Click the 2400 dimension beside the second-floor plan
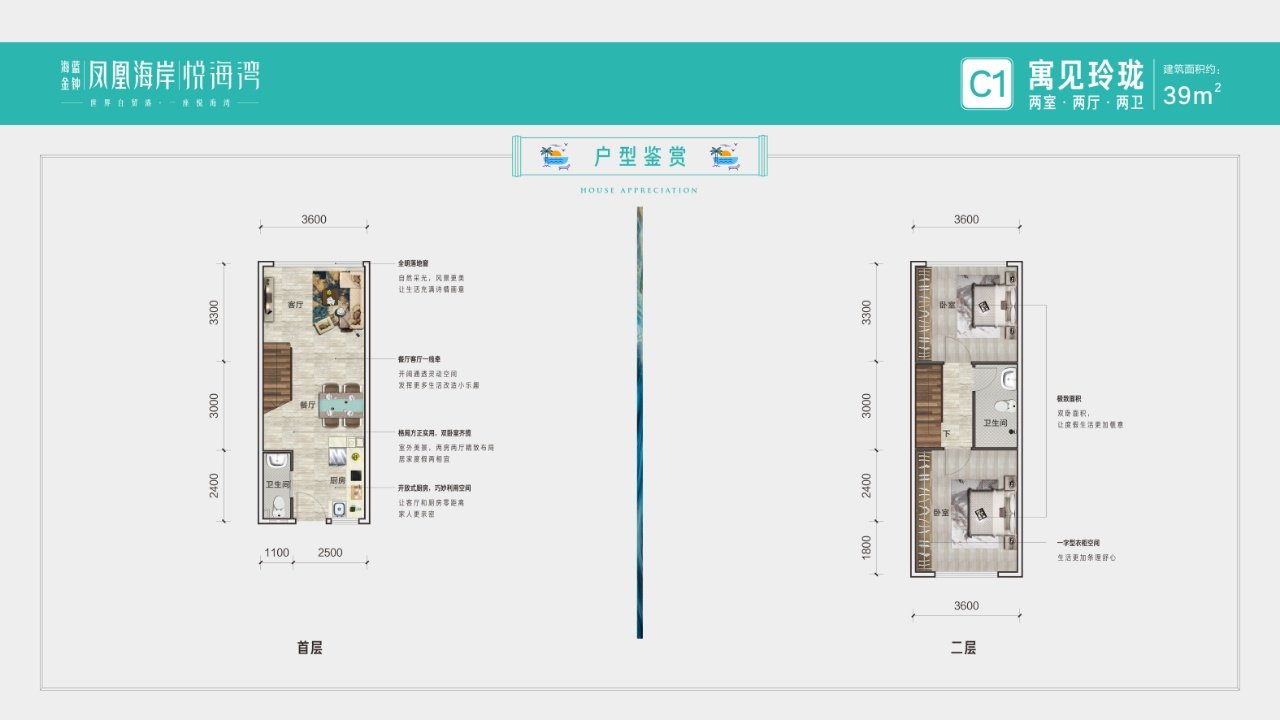 point(866,486)
